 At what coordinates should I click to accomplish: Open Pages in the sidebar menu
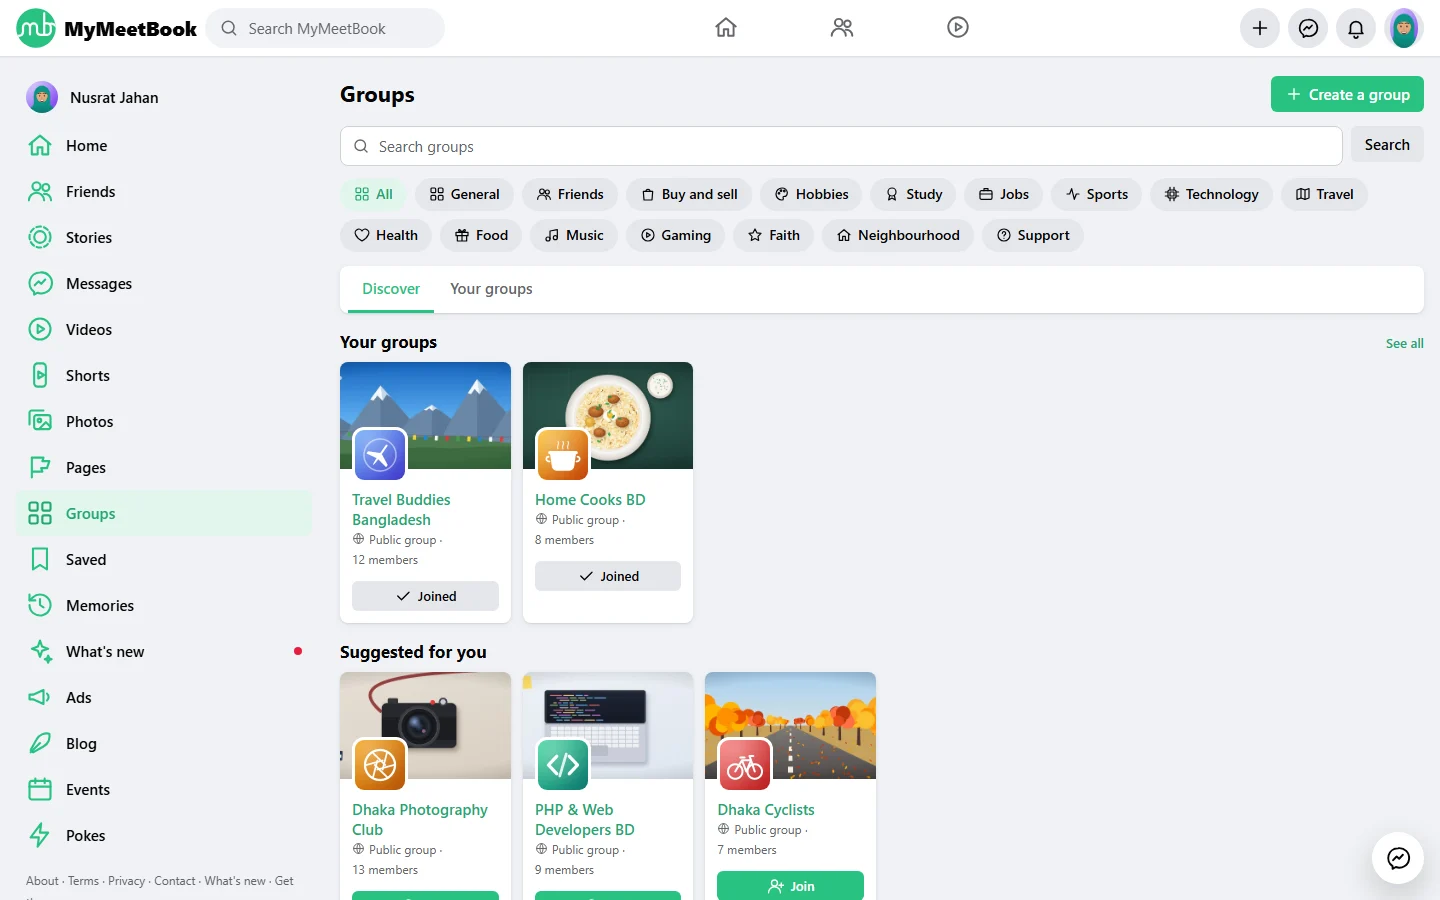tap(164, 468)
